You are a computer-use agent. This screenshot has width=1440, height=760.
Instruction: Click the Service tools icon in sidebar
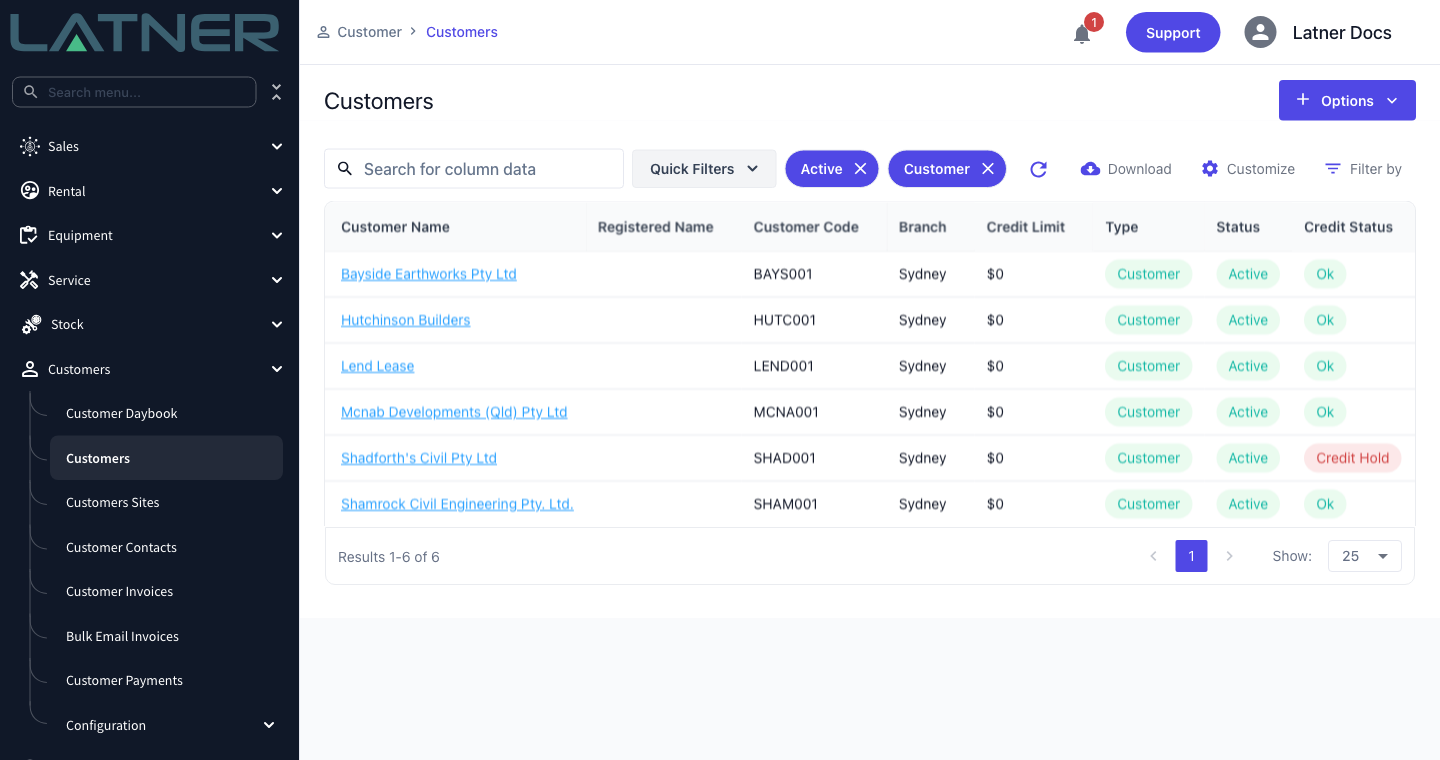tap(29, 280)
